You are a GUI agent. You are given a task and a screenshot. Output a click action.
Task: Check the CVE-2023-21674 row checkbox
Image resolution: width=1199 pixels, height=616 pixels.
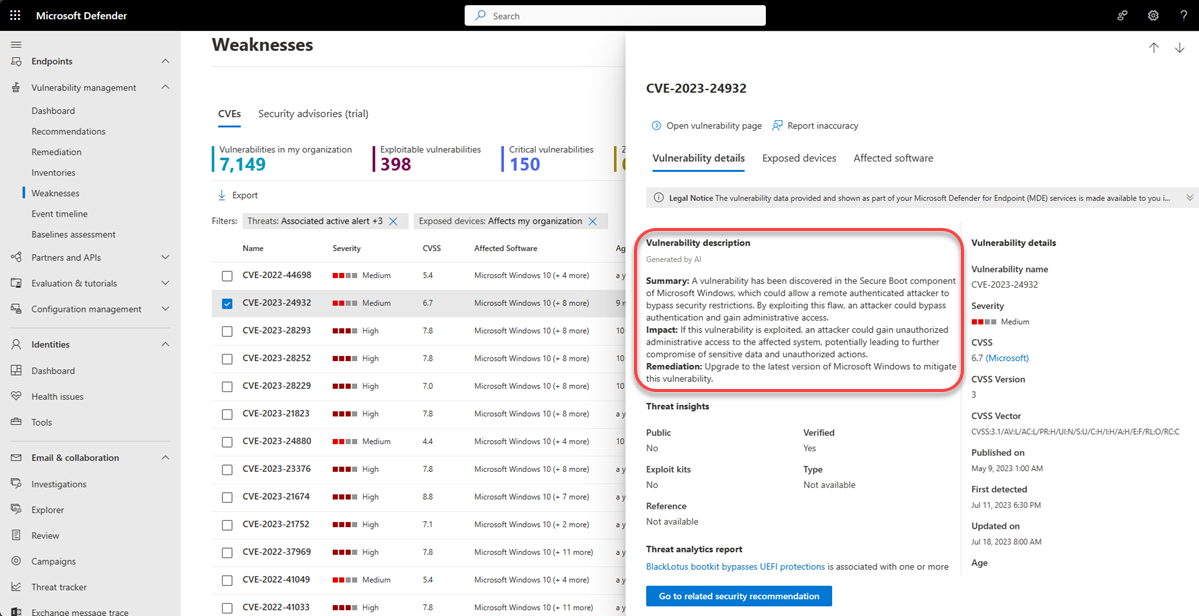[227, 497]
